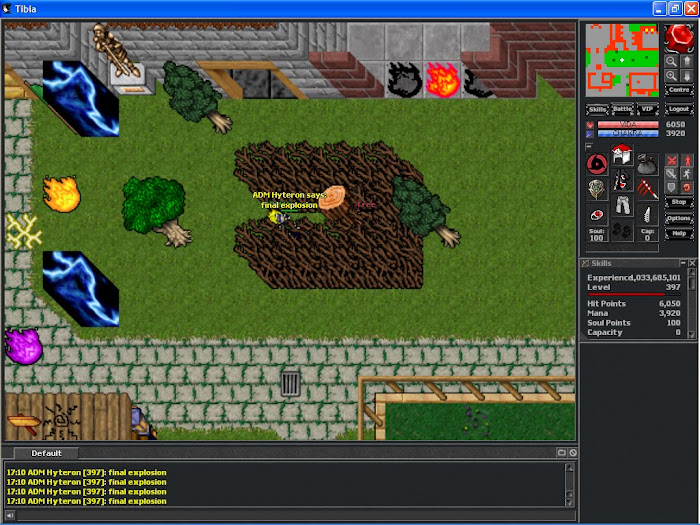Click the Logout button
700x525 pixels.
tap(679, 109)
